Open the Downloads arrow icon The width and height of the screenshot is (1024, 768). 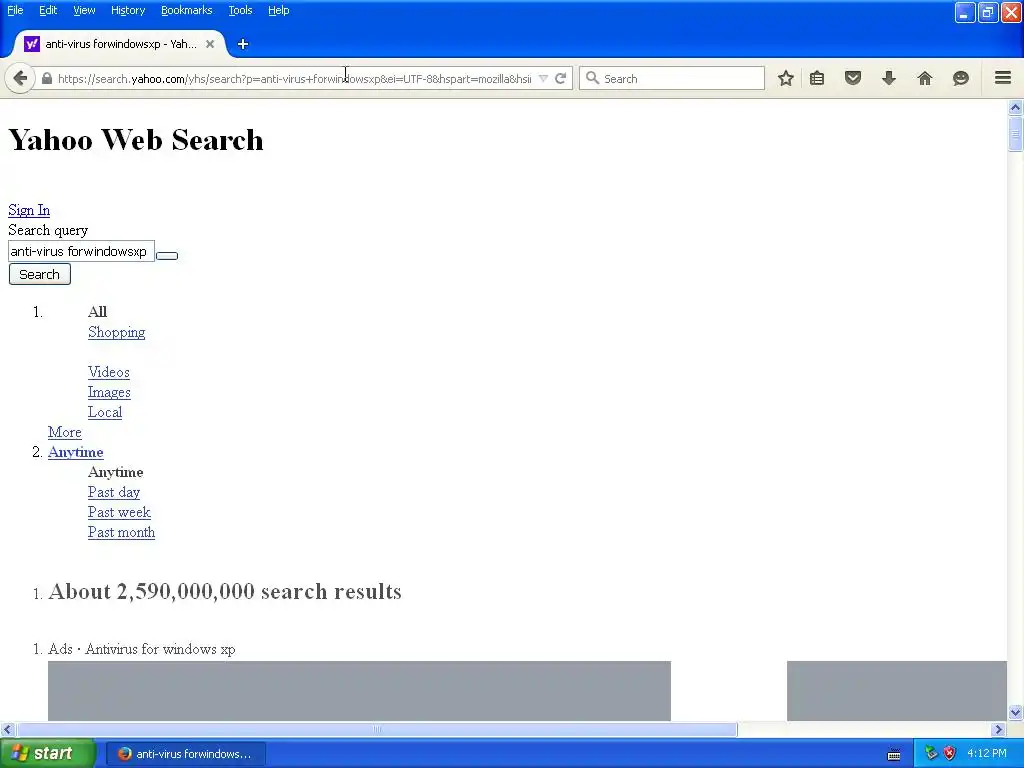pos(889,78)
